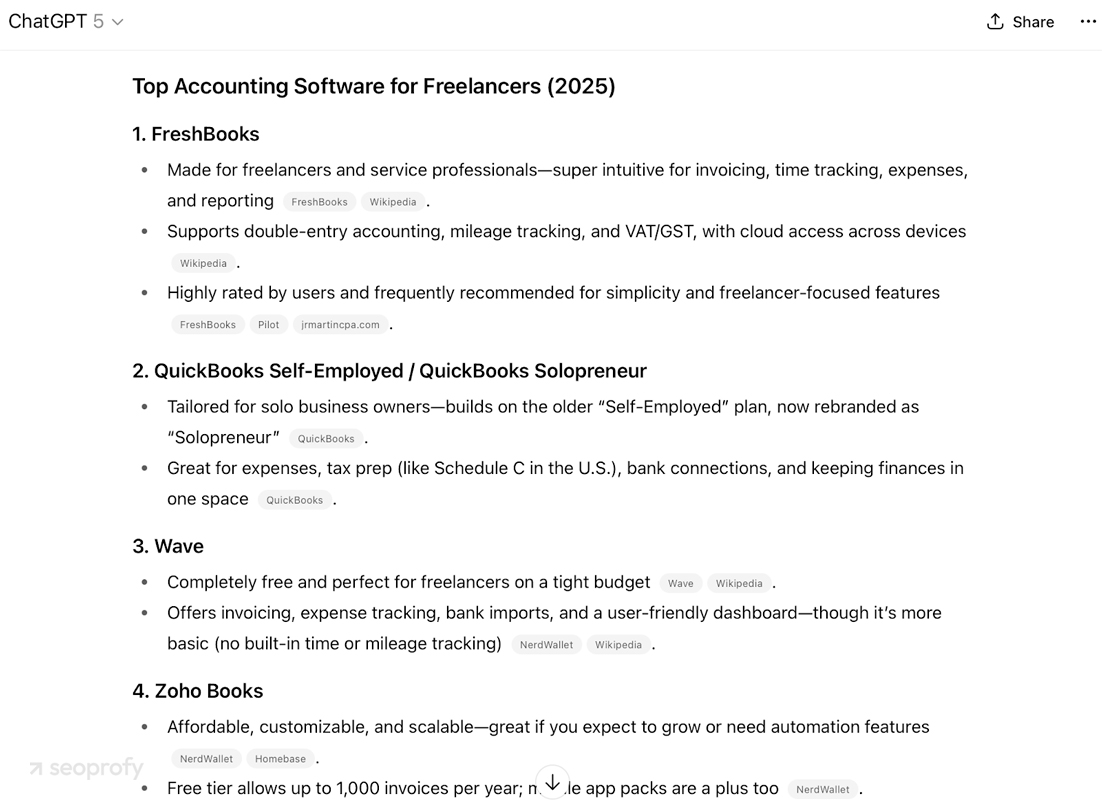Open Wikipedia citation beside FreshBooks reporting chip

pyautogui.click(x=393, y=202)
